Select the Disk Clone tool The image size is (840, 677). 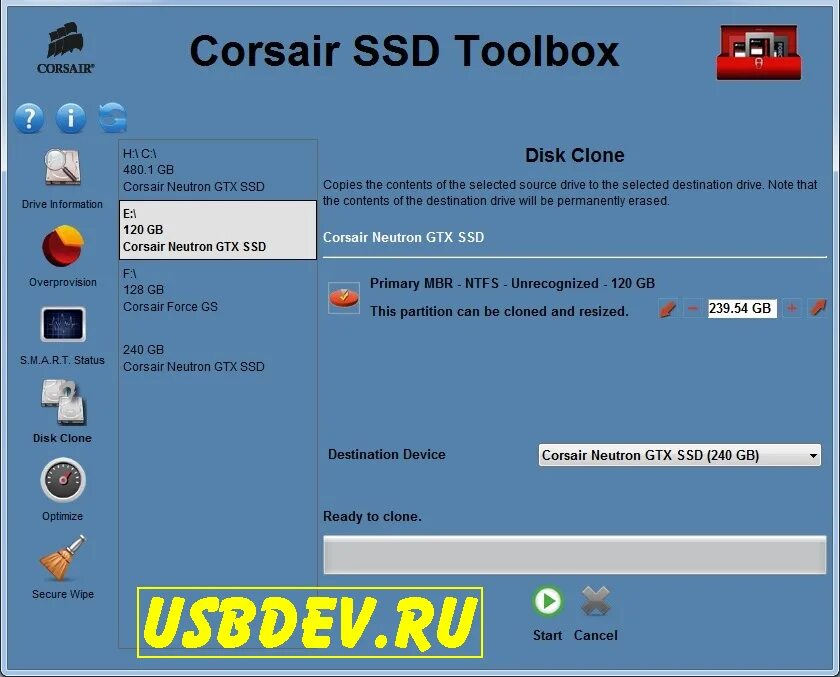click(x=62, y=411)
